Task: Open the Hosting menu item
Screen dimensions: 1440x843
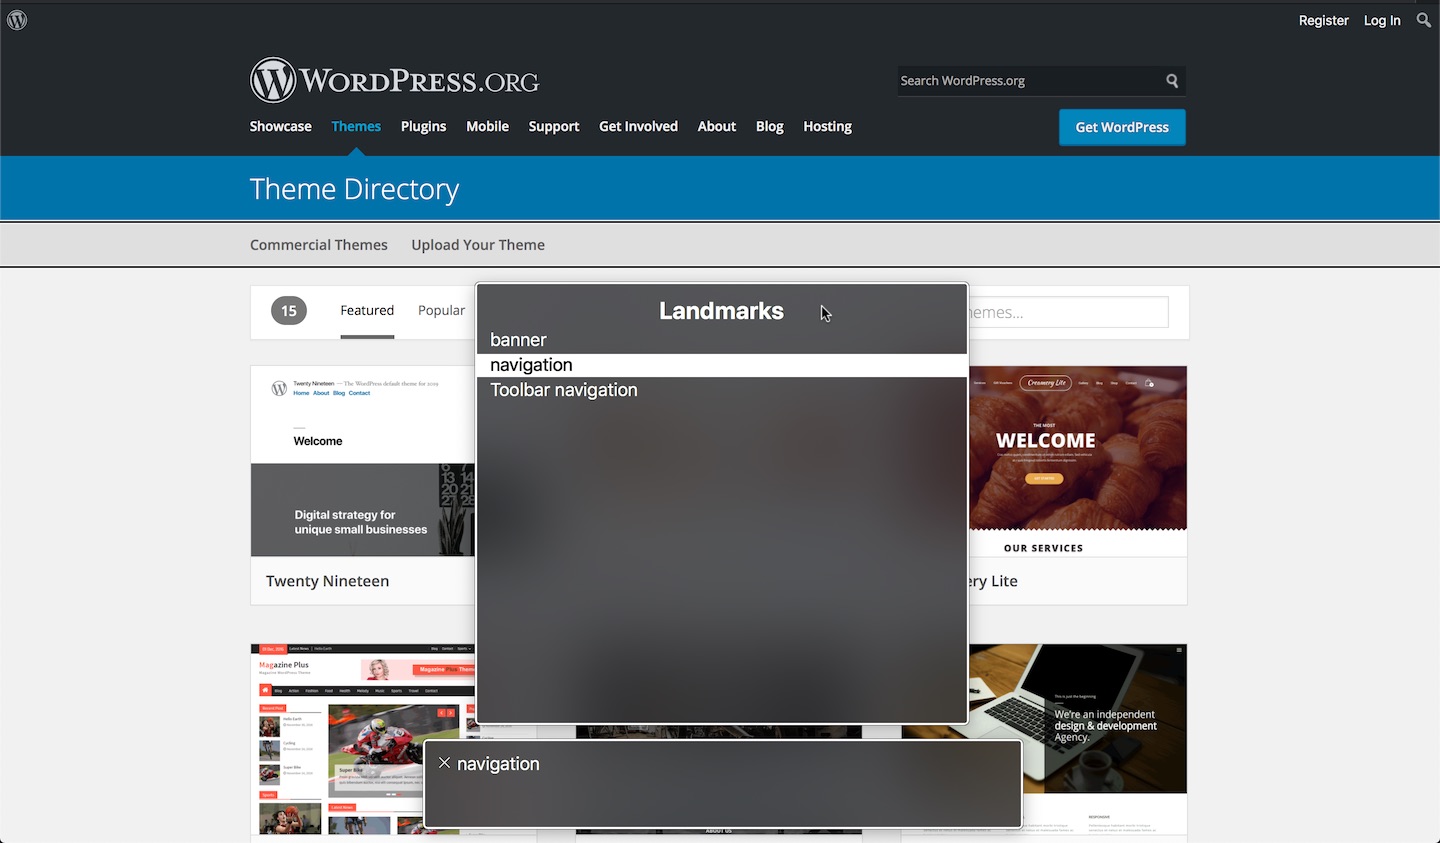Action: coord(827,126)
